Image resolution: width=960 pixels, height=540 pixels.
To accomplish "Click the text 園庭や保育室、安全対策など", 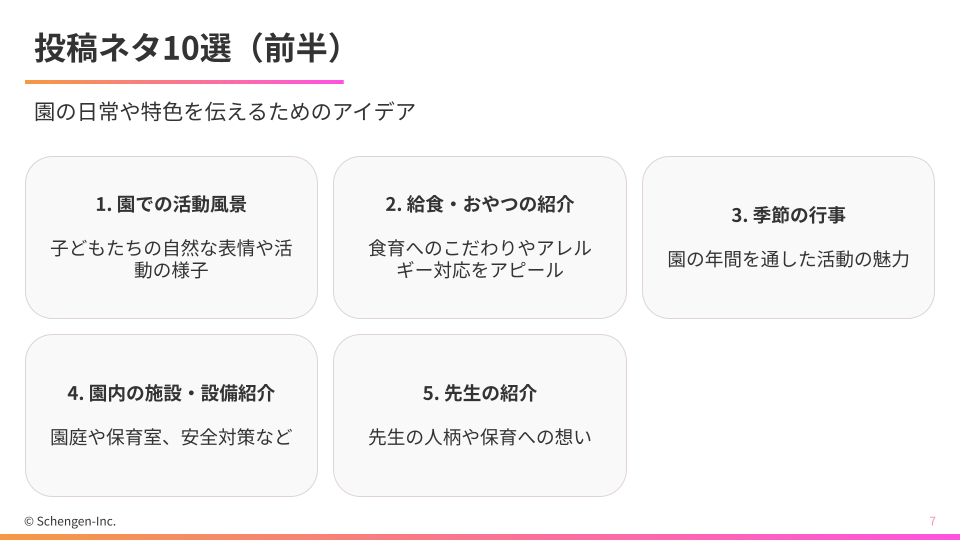I will [x=171, y=437].
